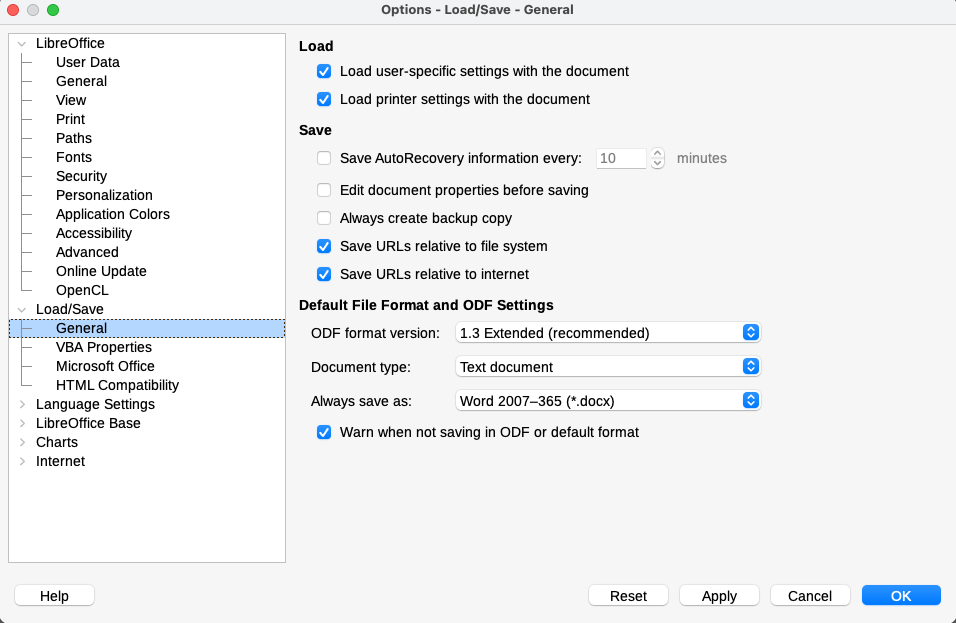The image size is (956, 623).
Task: Expand the Internet tree node
Action: [22, 462]
